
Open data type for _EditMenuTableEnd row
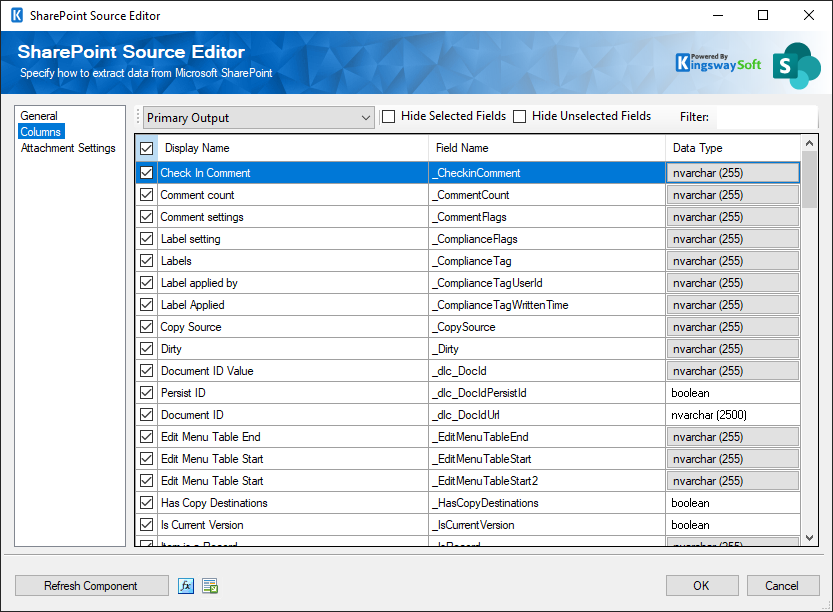733,437
